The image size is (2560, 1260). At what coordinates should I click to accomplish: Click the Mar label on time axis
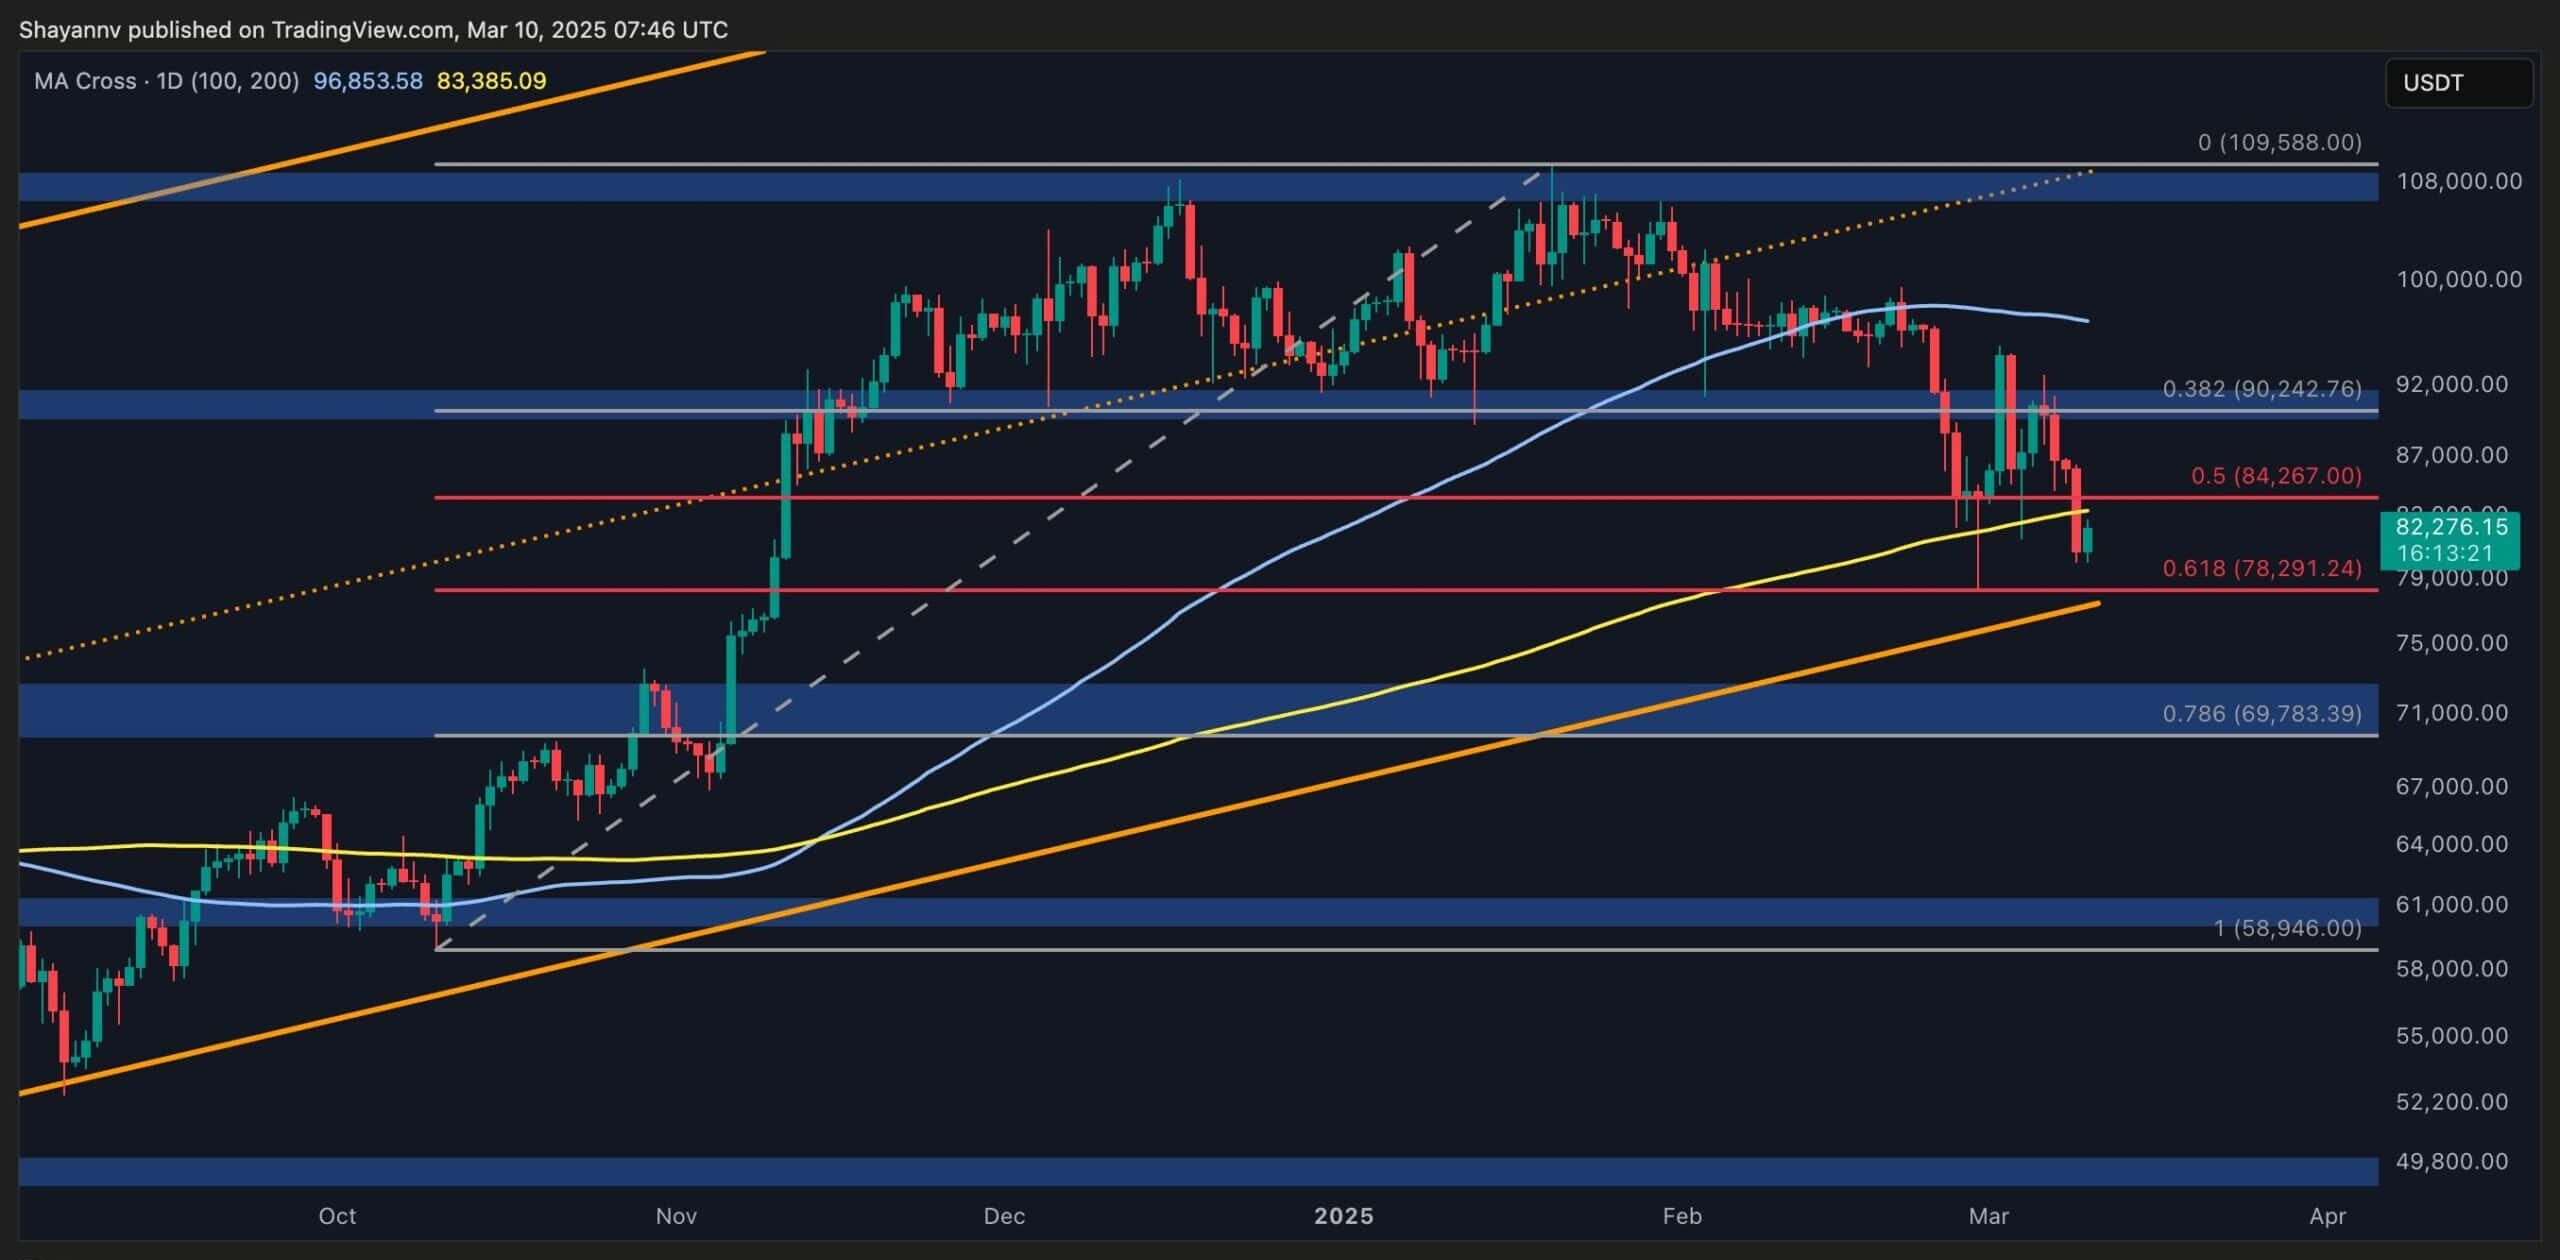click(x=1989, y=1216)
